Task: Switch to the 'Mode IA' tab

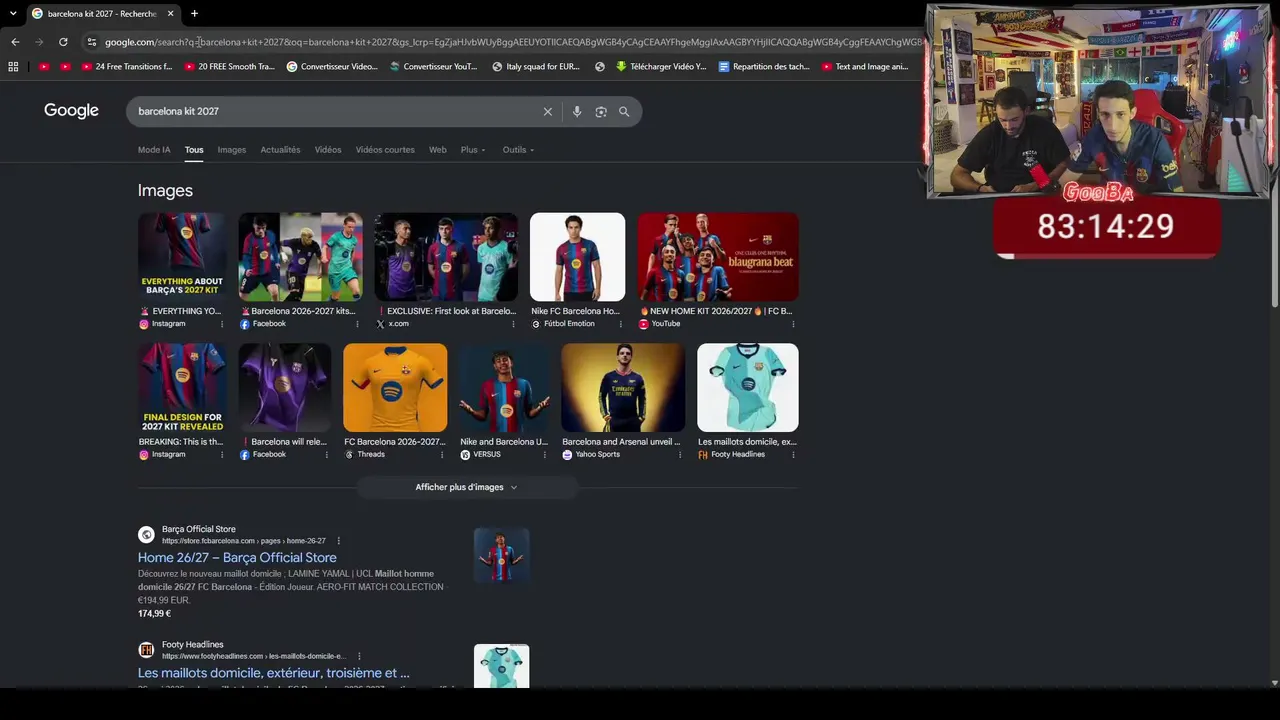Action: [154, 150]
